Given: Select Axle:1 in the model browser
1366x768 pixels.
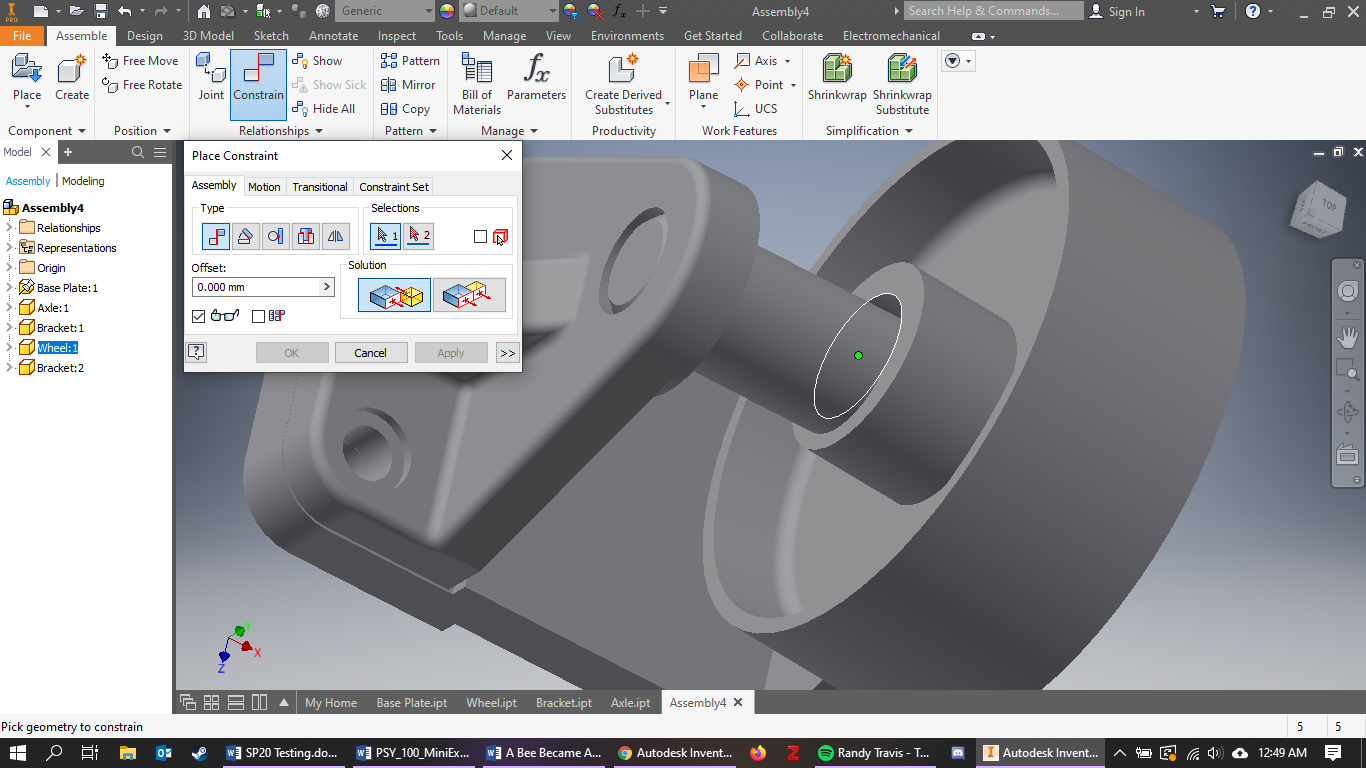Looking at the screenshot, I should click(x=53, y=308).
